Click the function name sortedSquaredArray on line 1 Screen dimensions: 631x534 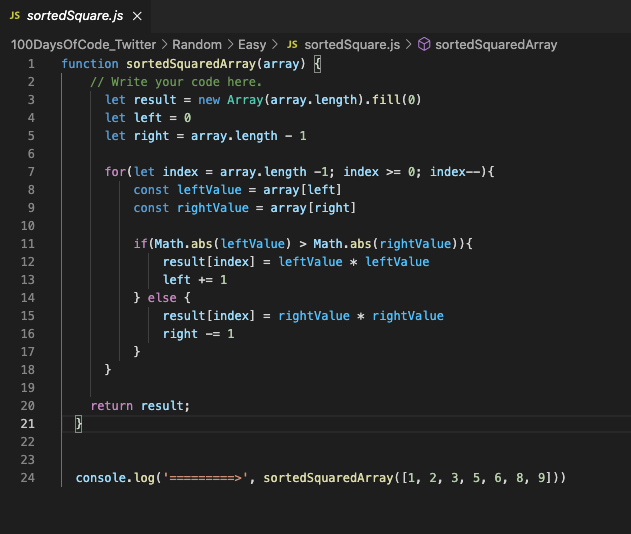pyautogui.click(x=191, y=64)
